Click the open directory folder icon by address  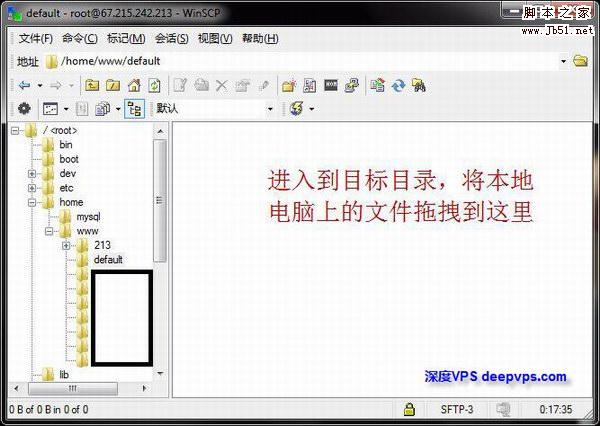(x=580, y=60)
